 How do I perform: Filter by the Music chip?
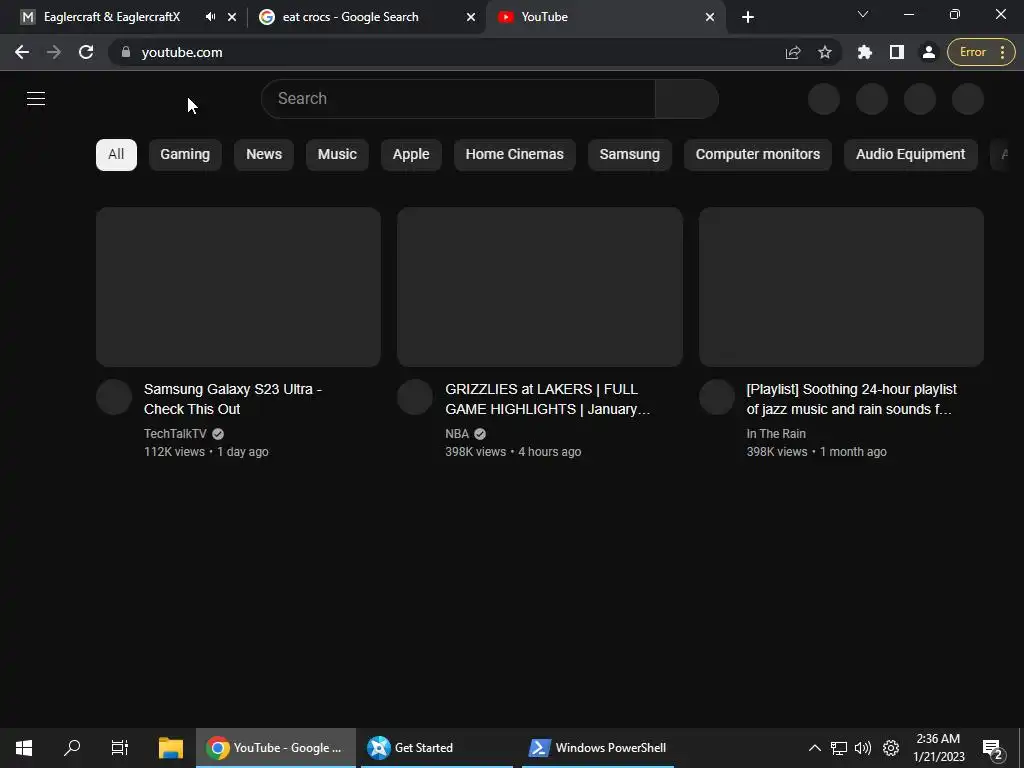tap(337, 155)
